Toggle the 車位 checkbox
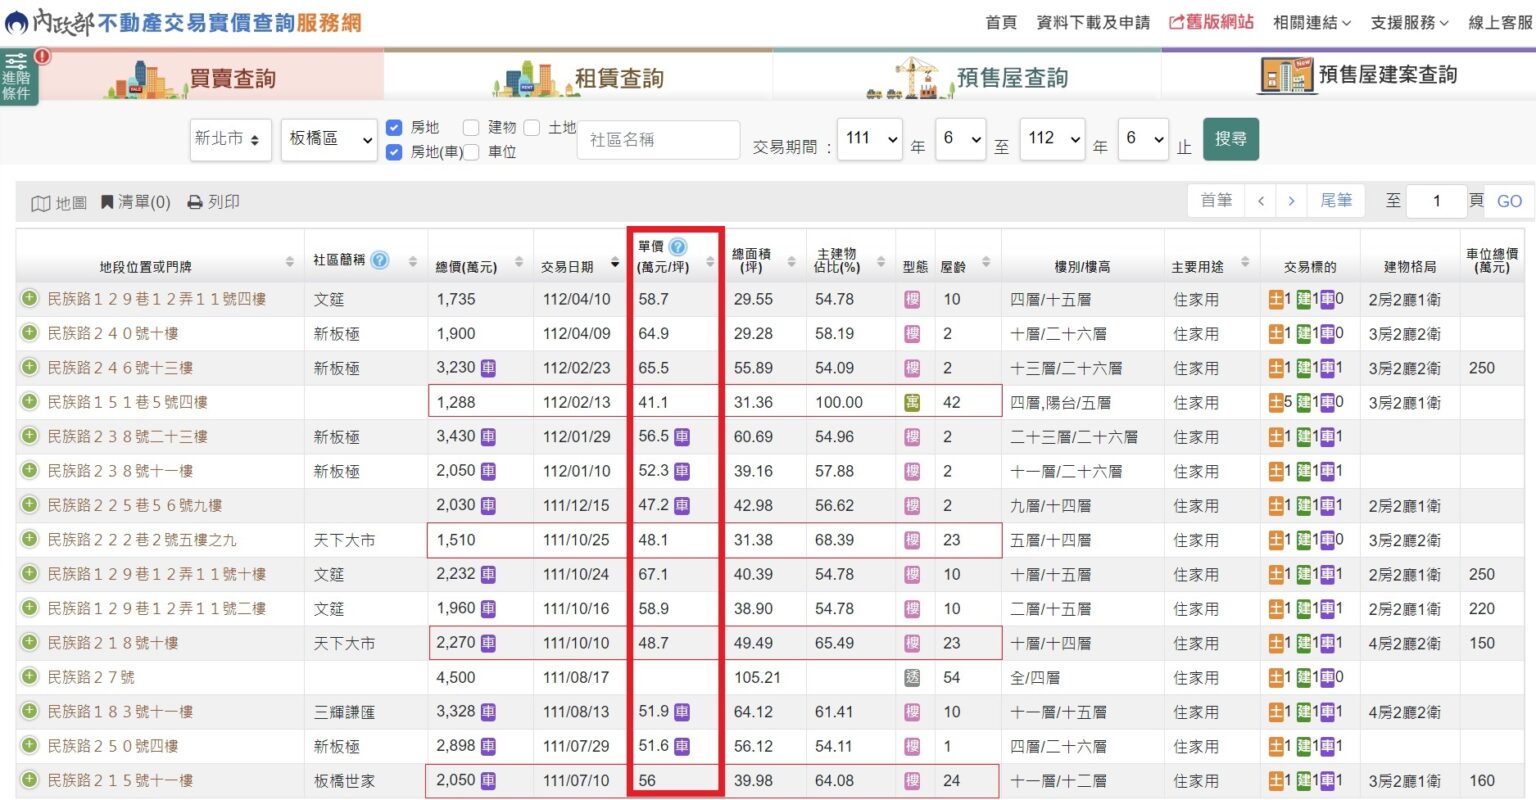This screenshot has width=1536, height=800. 471,152
